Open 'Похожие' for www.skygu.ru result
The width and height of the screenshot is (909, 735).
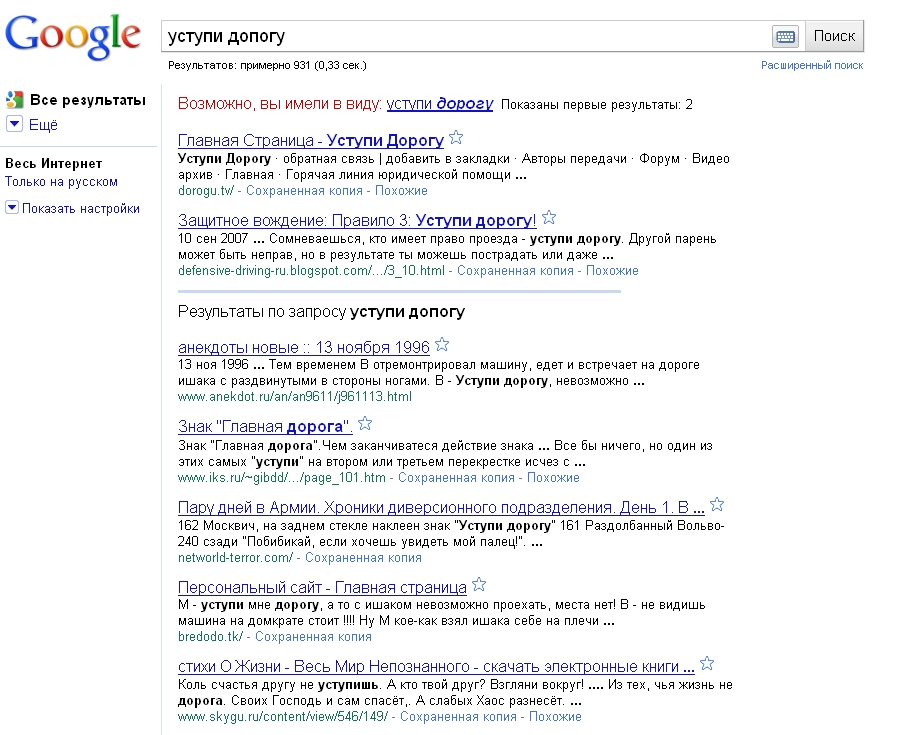click(x=554, y=716)
